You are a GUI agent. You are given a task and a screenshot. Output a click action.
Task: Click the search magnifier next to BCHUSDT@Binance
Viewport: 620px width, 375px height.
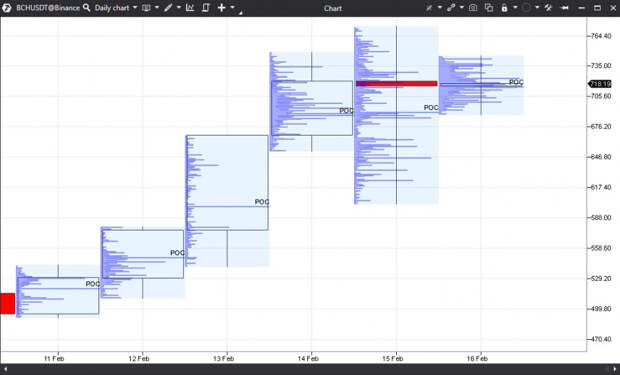pos(87,8)
